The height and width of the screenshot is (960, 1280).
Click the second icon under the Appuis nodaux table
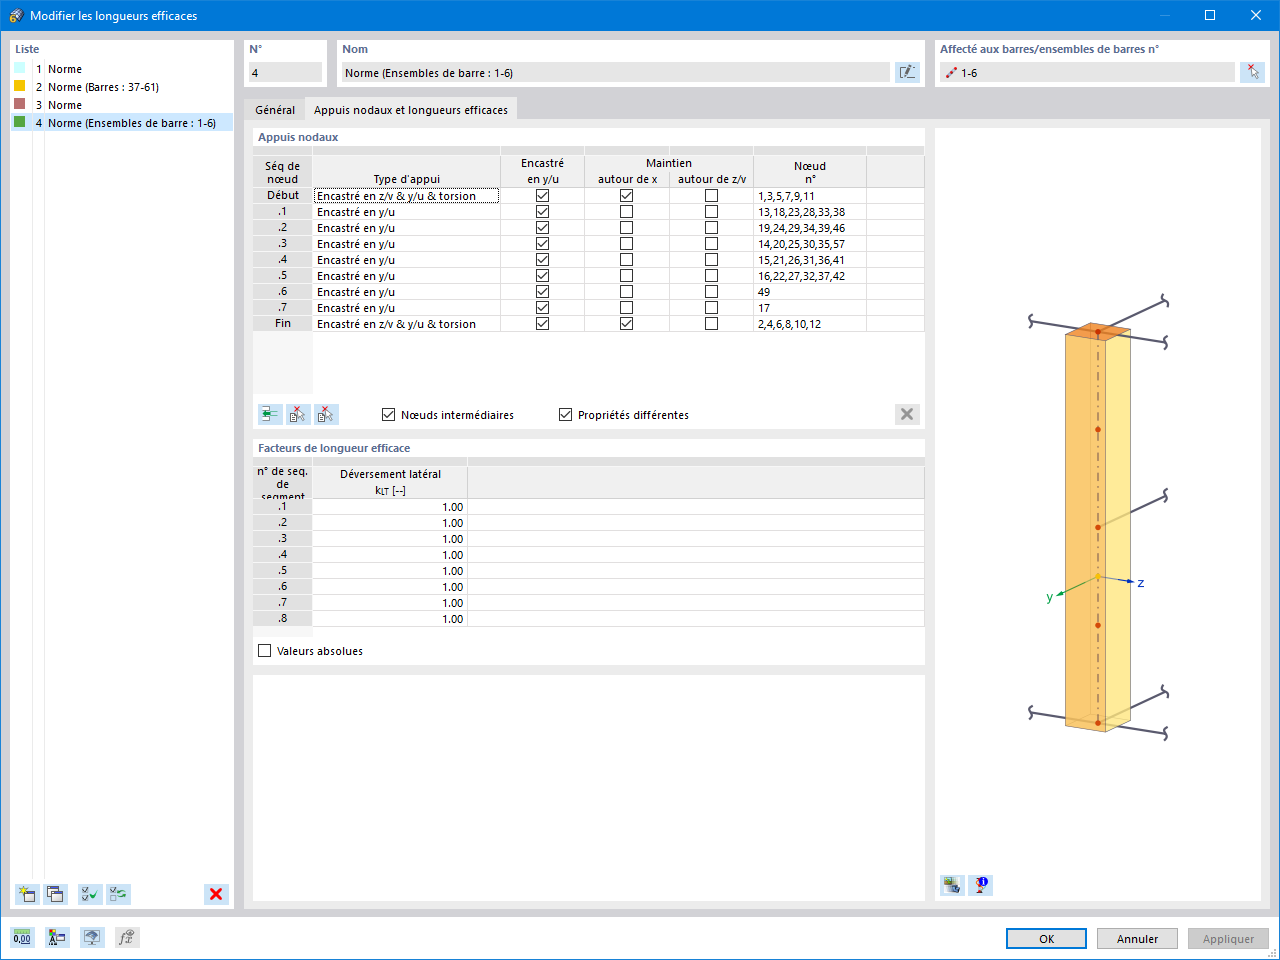[298, 414]
